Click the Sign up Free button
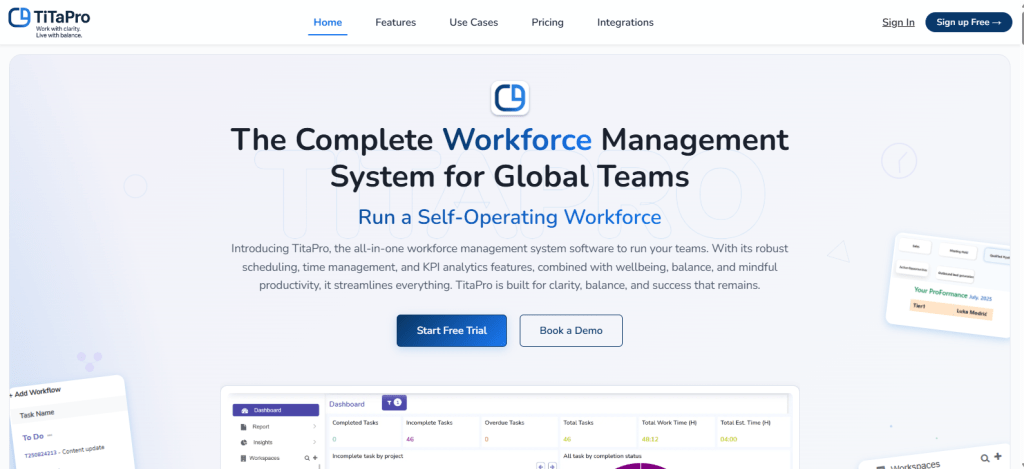 [x=968, y=23]
